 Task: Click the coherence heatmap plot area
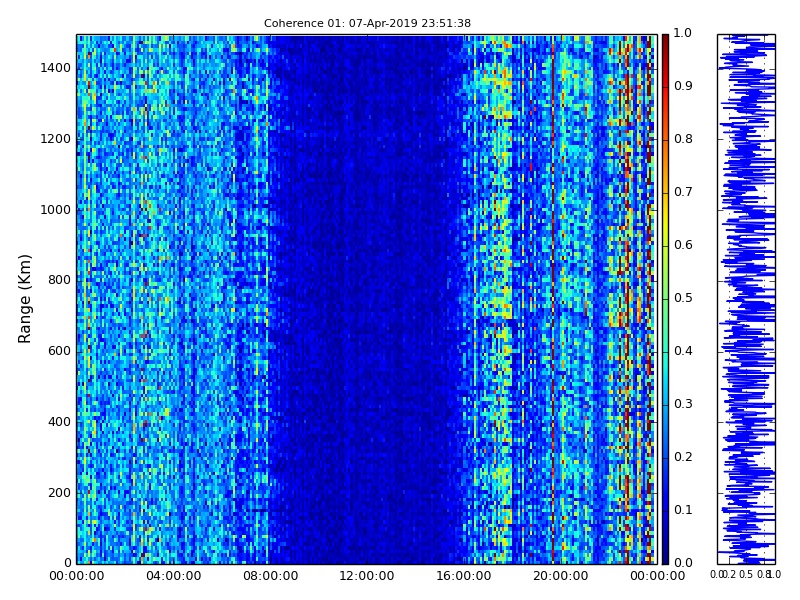pyautogui.click(x=367, y=299)
